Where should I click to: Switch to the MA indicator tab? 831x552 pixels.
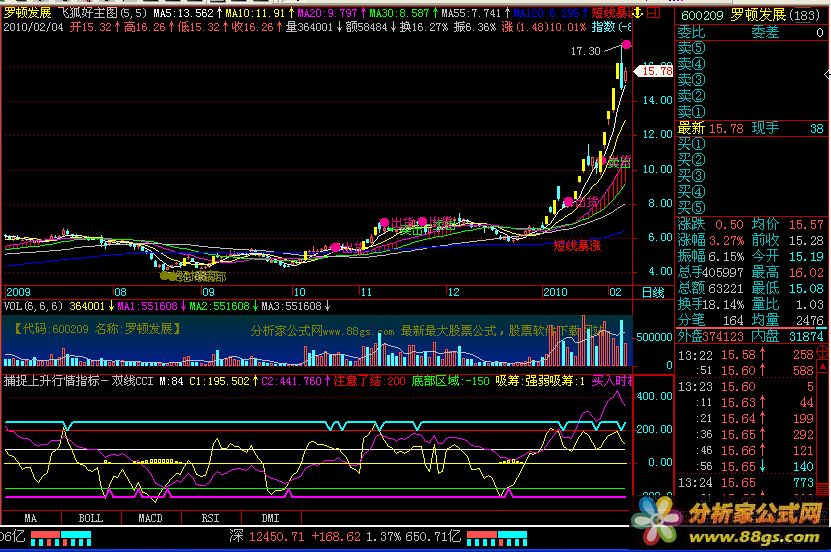coord(31,518)
